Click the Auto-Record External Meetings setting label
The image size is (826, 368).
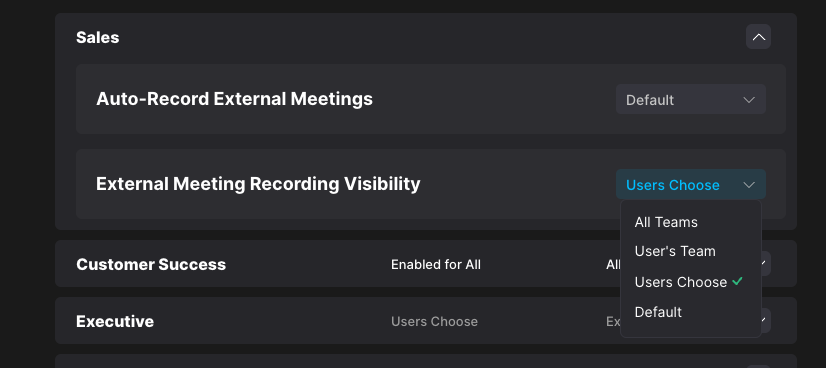pyautogui.click(x=234, y=99)
